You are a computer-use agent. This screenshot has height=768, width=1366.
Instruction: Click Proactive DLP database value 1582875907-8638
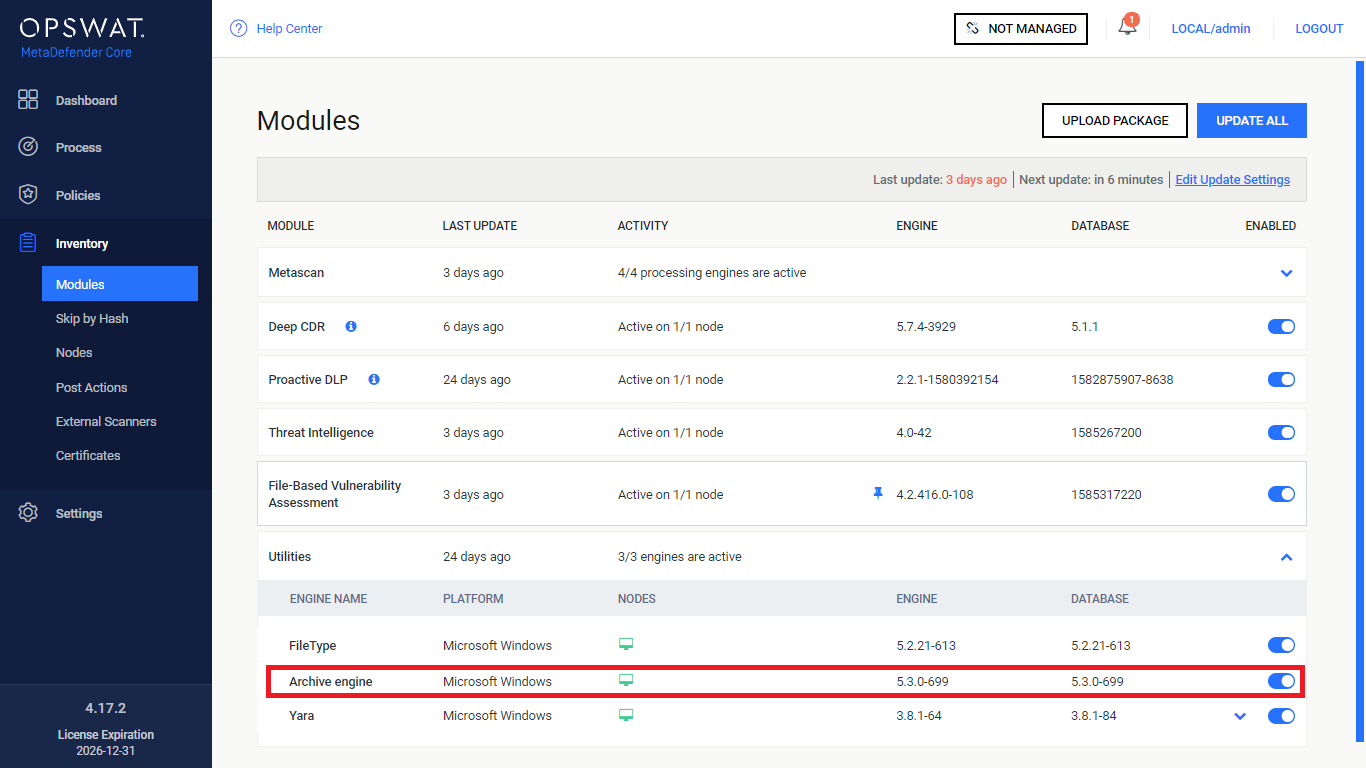[x=1122, y=380]
